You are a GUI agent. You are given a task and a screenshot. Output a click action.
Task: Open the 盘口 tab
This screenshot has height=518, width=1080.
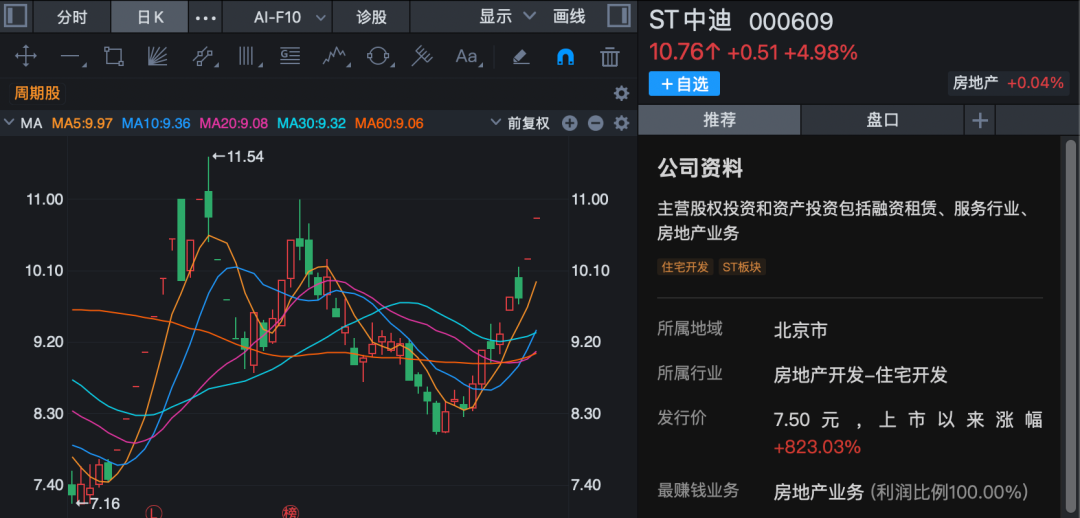(882, 120)
